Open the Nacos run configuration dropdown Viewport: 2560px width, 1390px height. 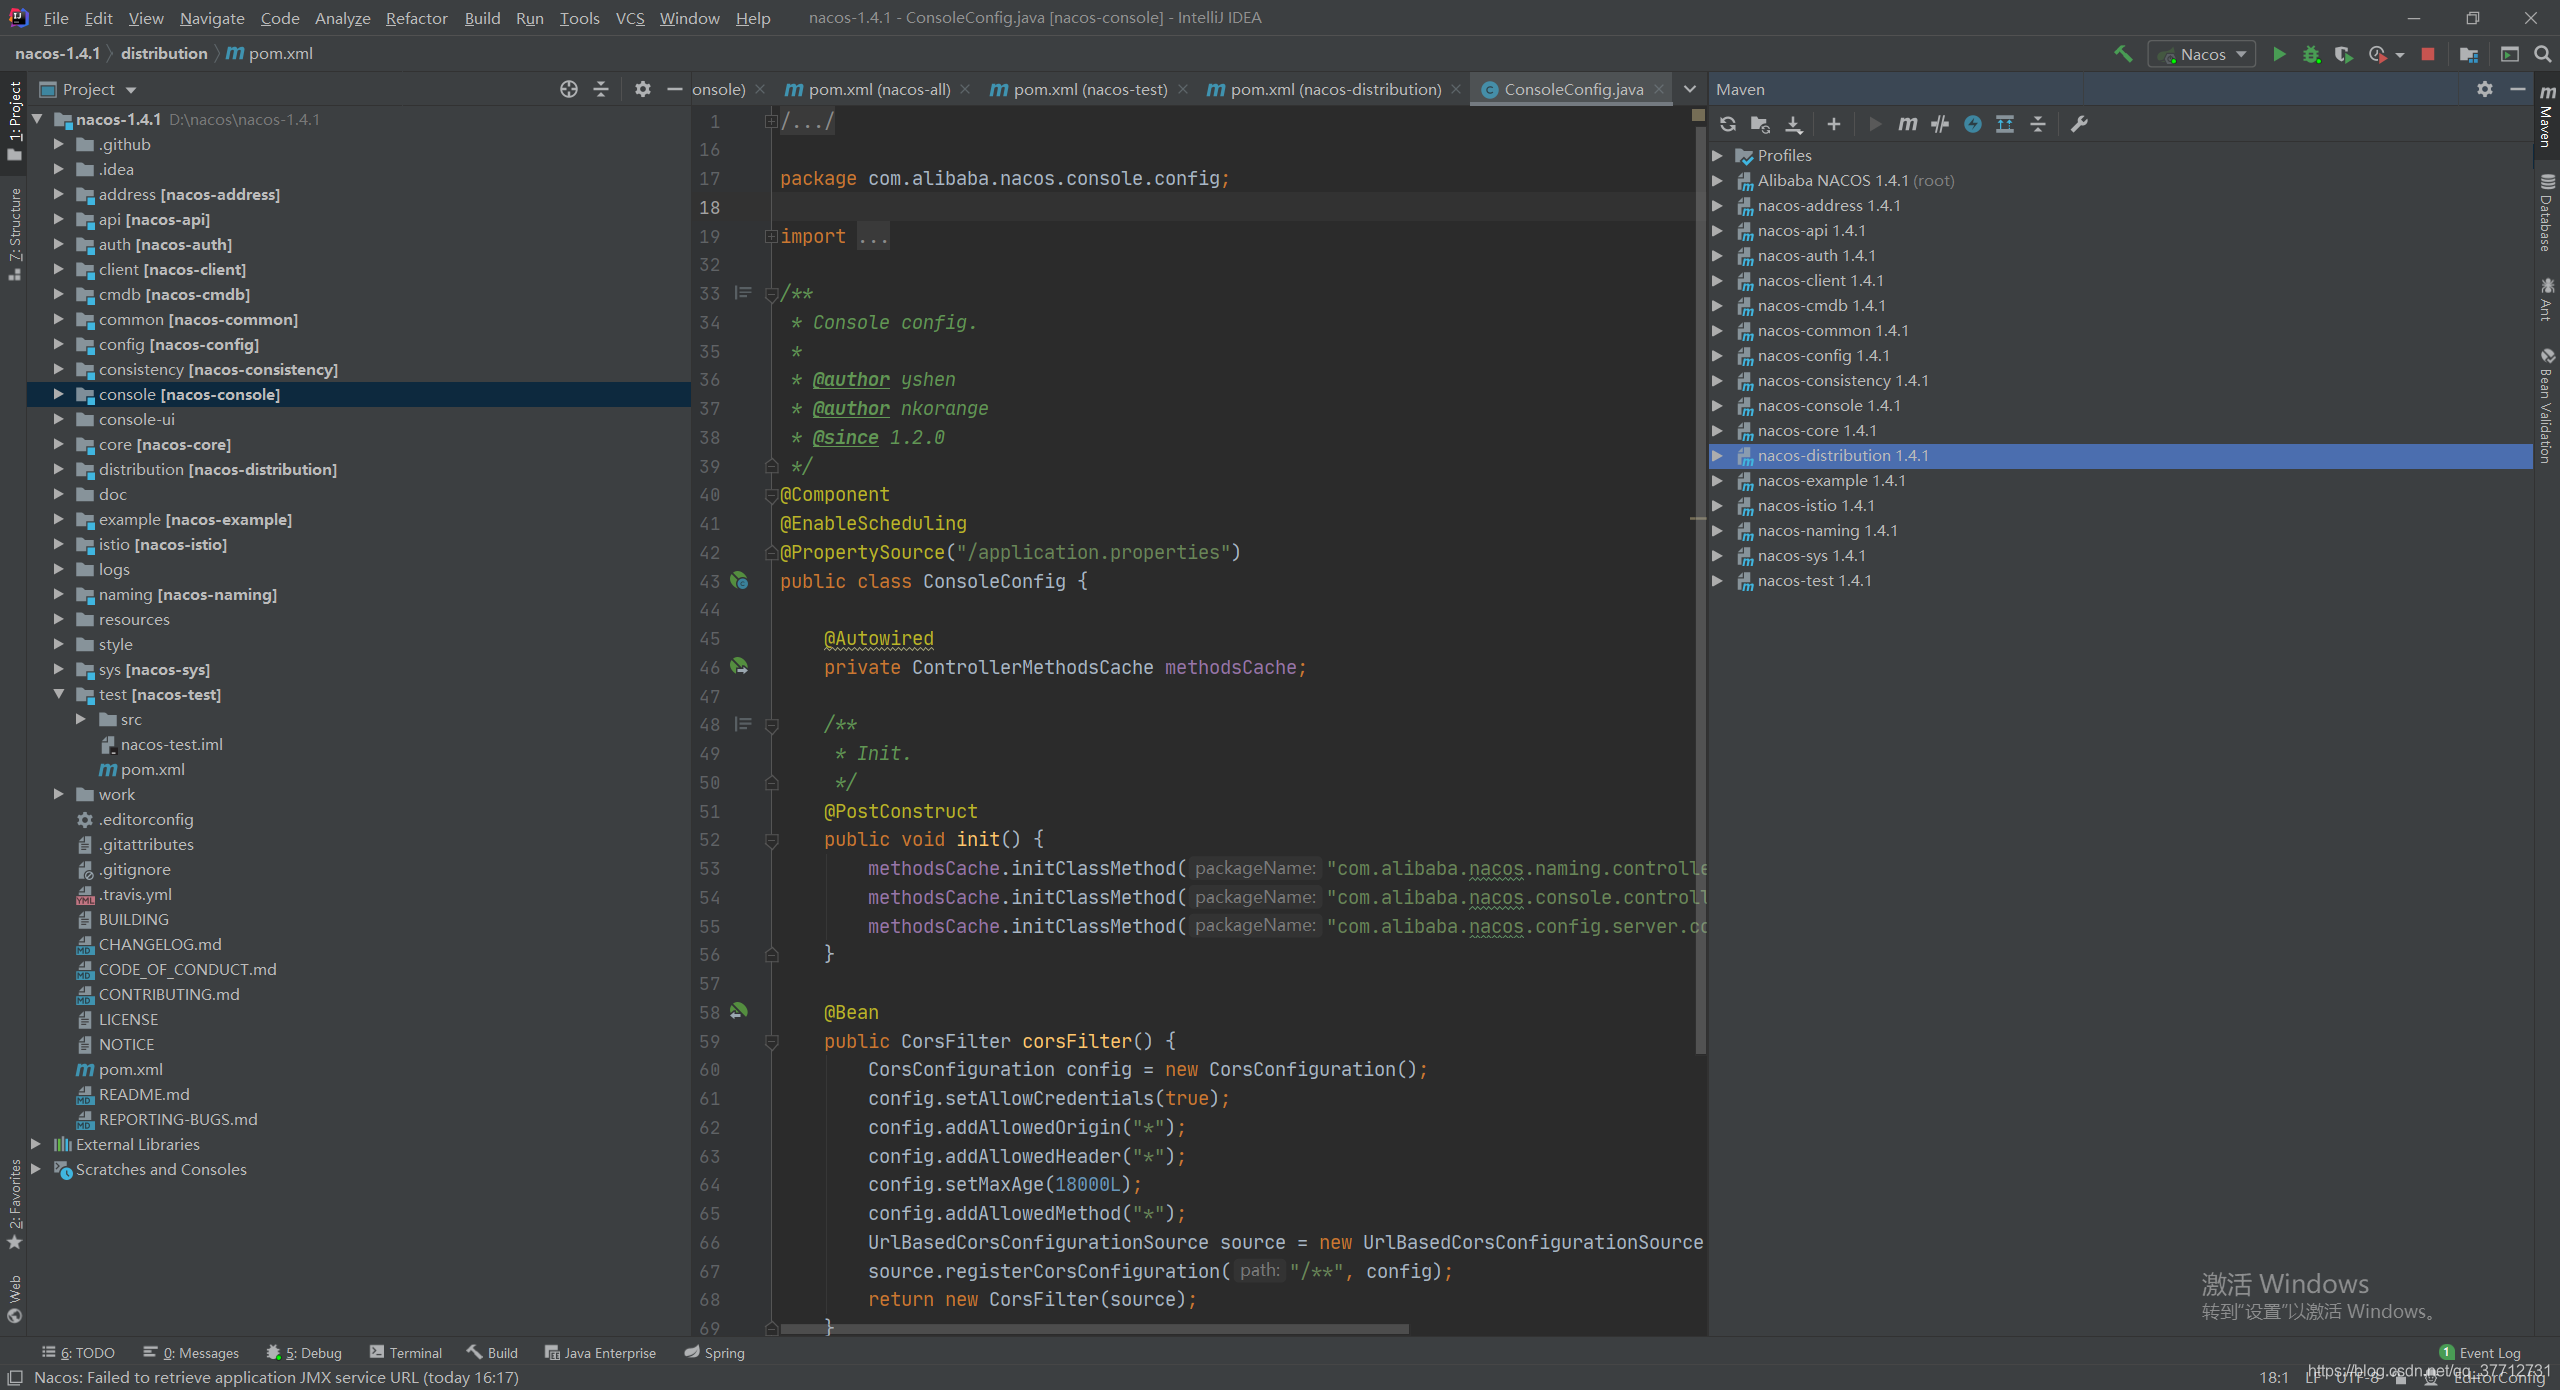pyautogui.click(x=2202, y=54)
